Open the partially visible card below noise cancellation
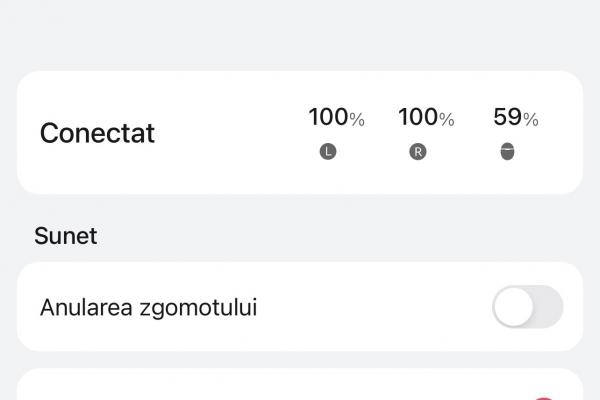 pos(300,385)
